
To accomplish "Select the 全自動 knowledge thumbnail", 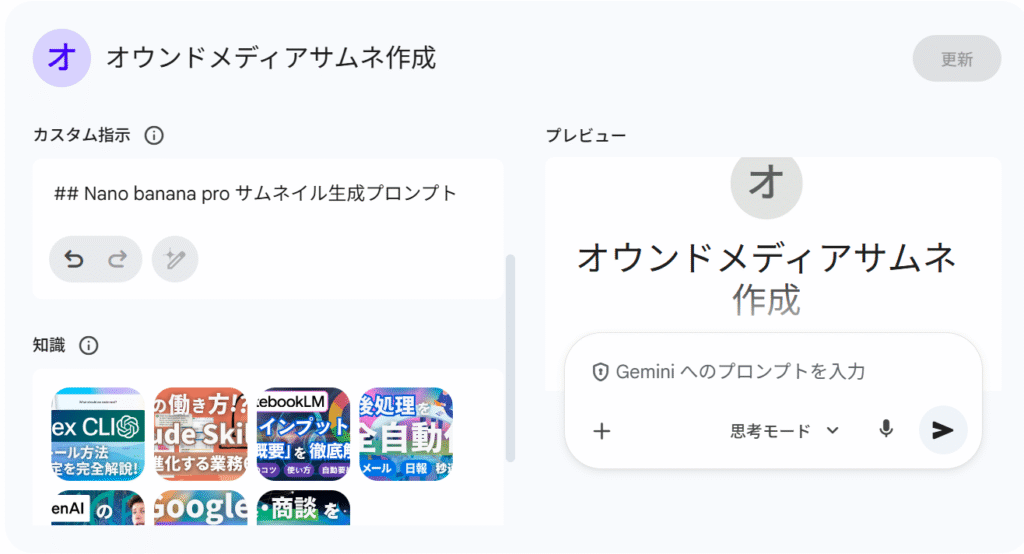I will [x=406, y=434].
